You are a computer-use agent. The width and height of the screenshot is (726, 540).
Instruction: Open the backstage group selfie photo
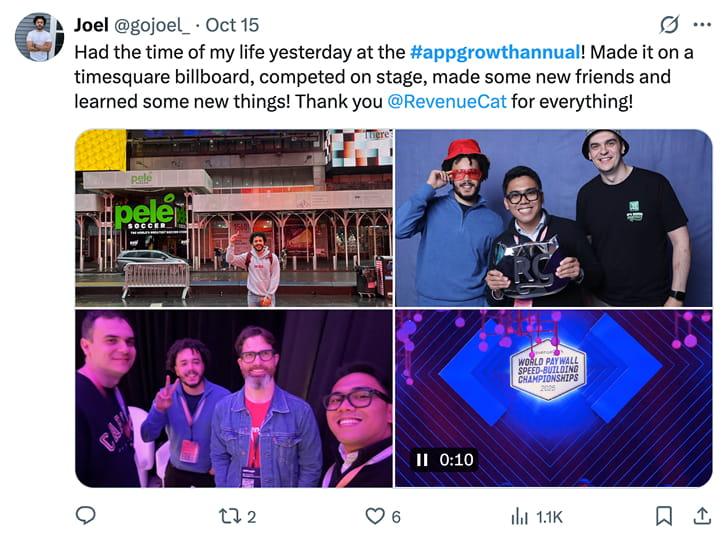(234, 398)
